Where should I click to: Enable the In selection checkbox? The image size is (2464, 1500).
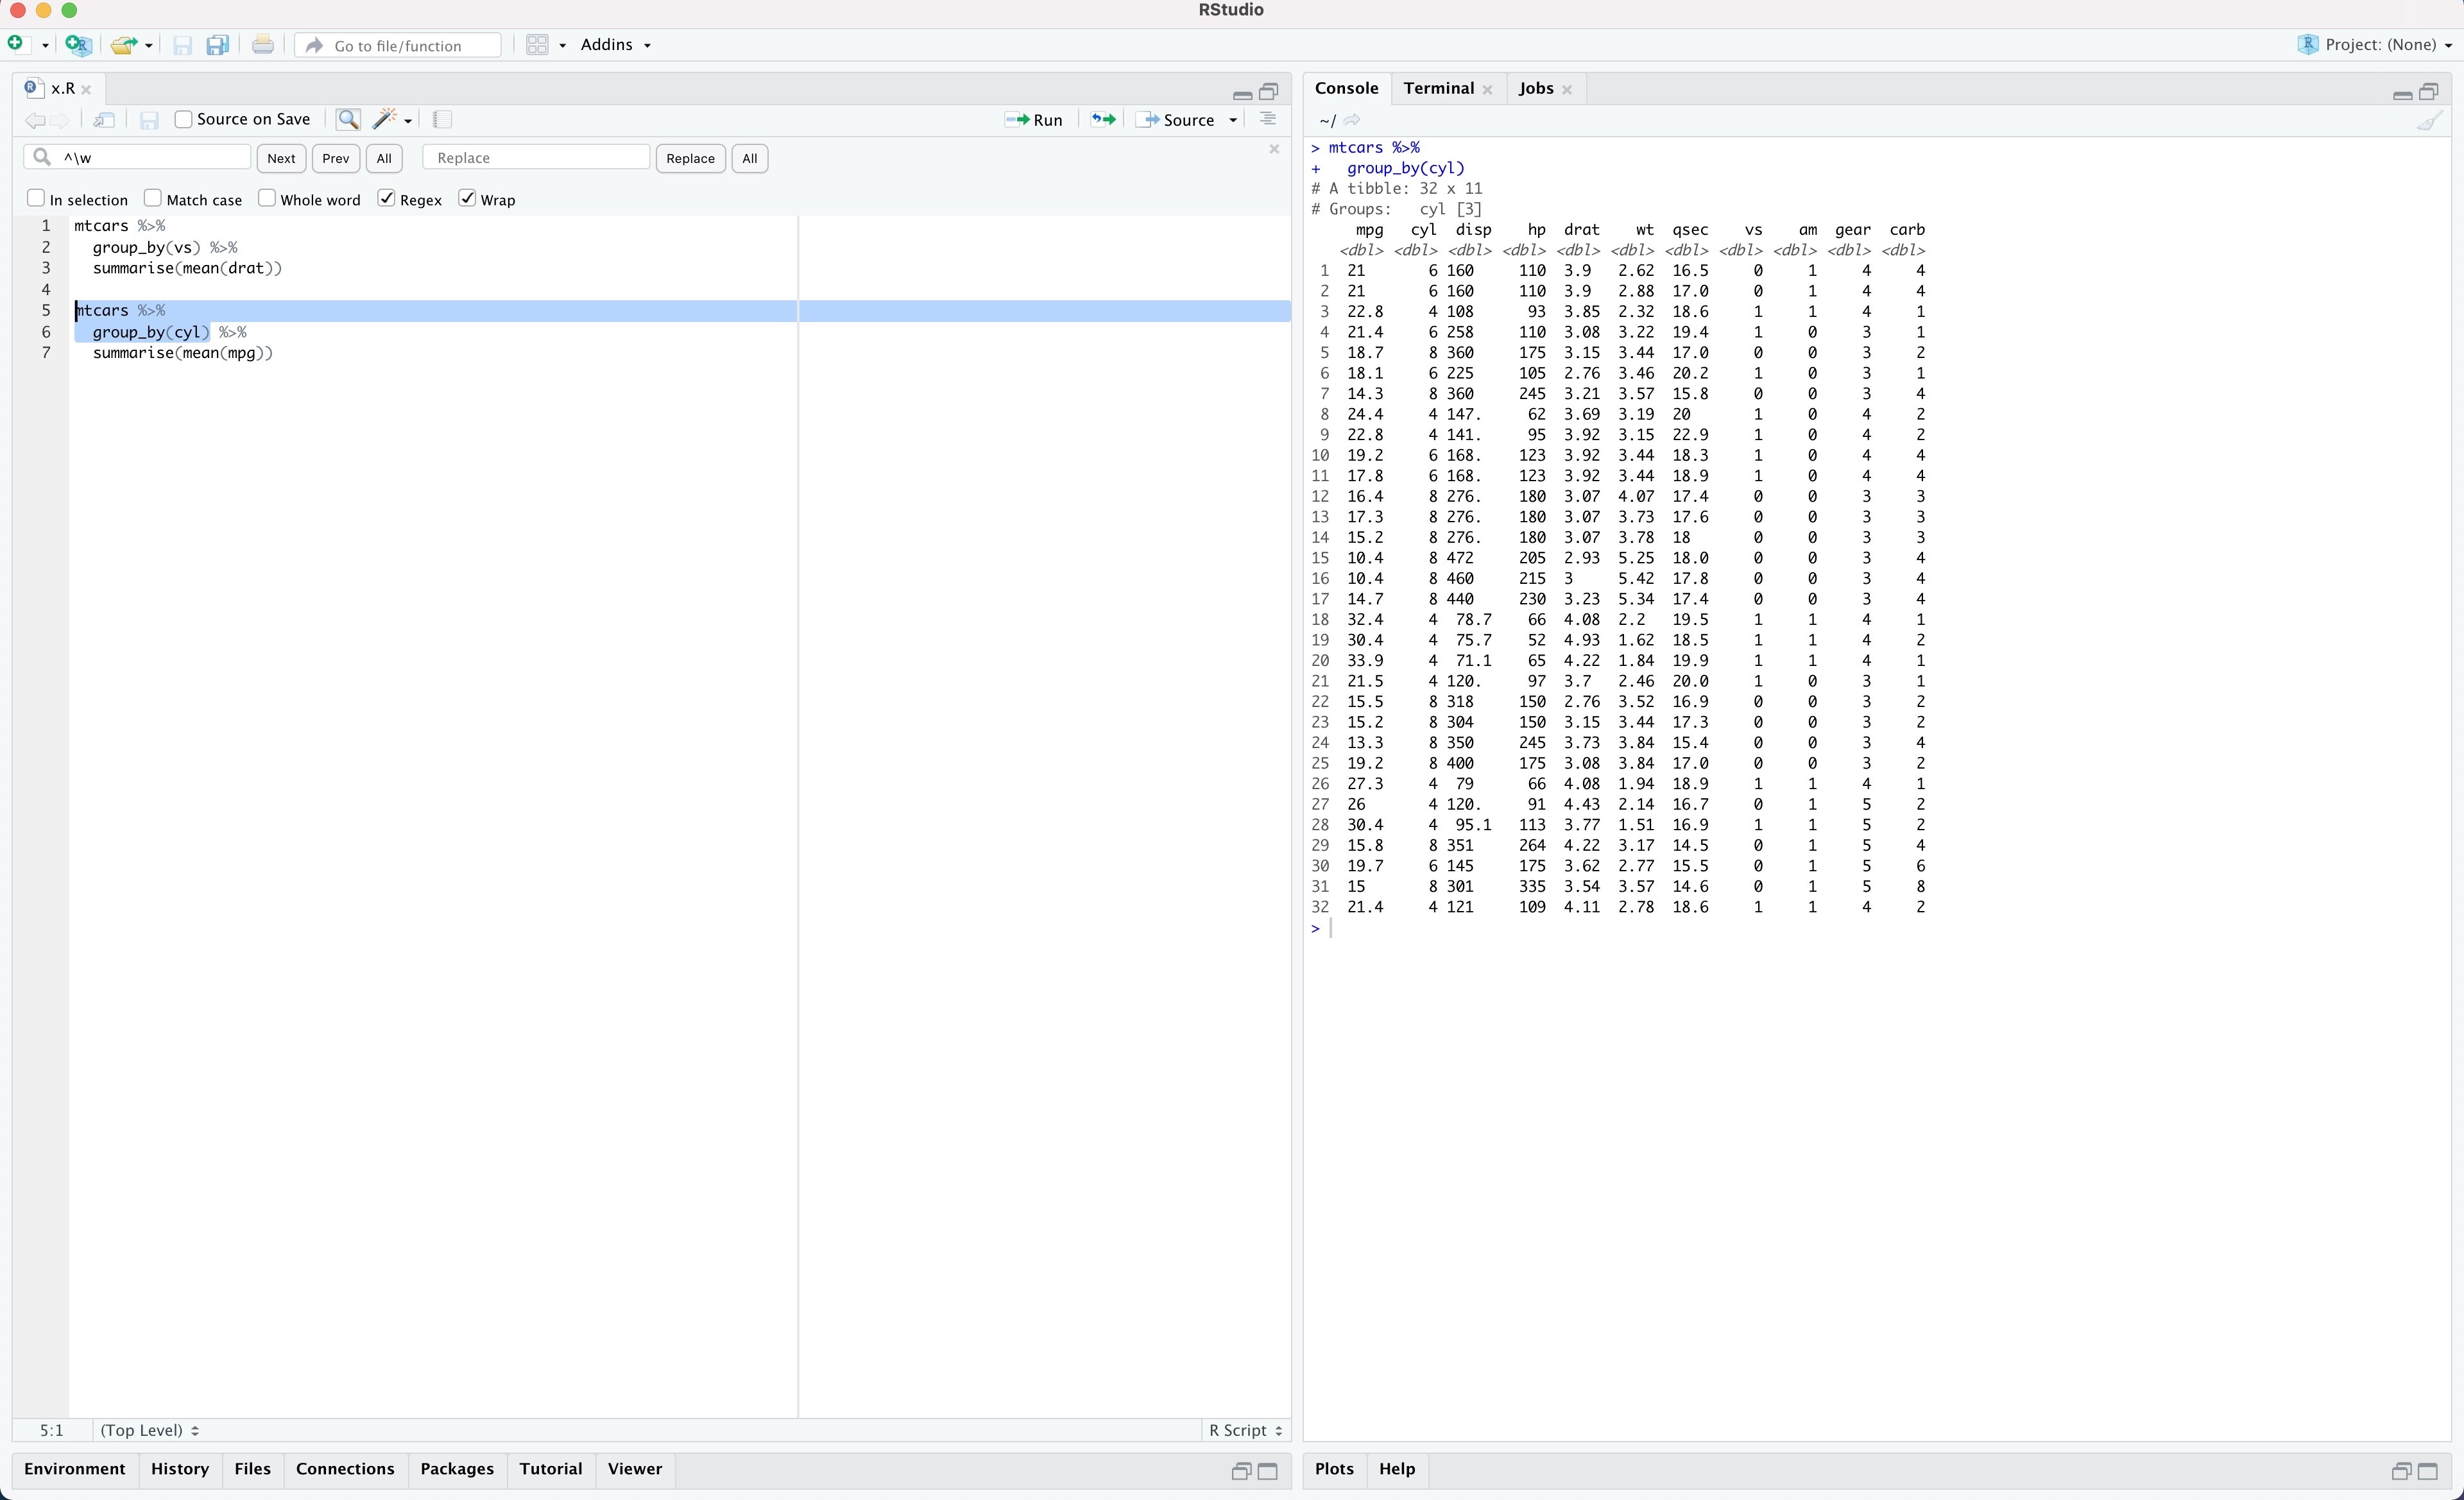[36, 198]
